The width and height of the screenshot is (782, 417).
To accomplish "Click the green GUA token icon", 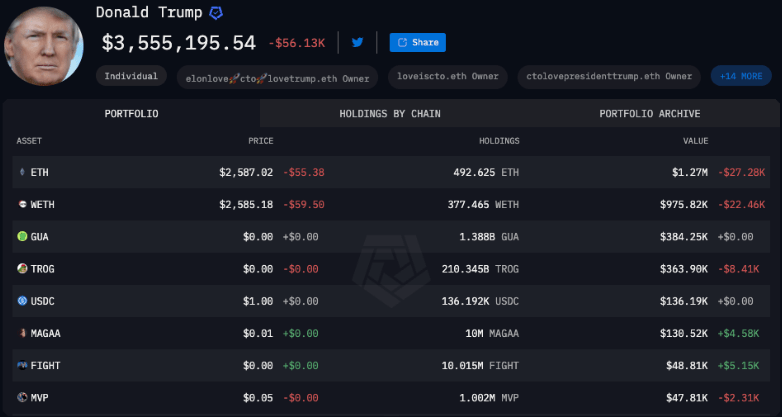I will 22,236.
